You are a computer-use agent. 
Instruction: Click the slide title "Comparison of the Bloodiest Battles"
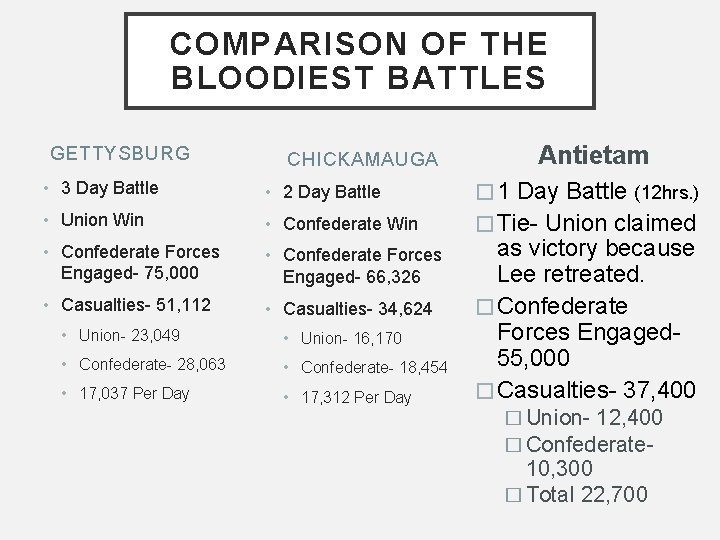click(359, 60)
